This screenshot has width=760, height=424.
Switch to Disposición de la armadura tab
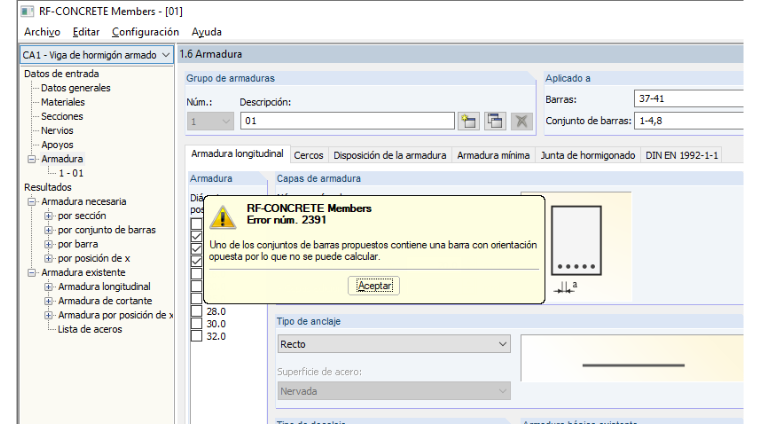(x=390, y=155)
